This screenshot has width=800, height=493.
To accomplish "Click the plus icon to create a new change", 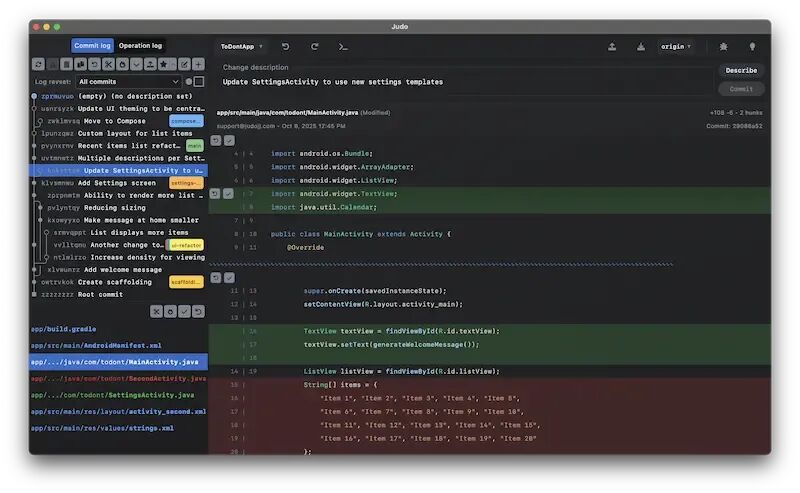I will click(198, 64).
